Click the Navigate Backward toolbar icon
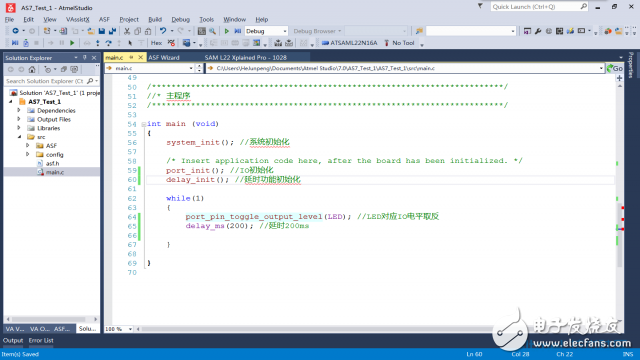Viewport: 640px width, 360px height. click(16, 31)
